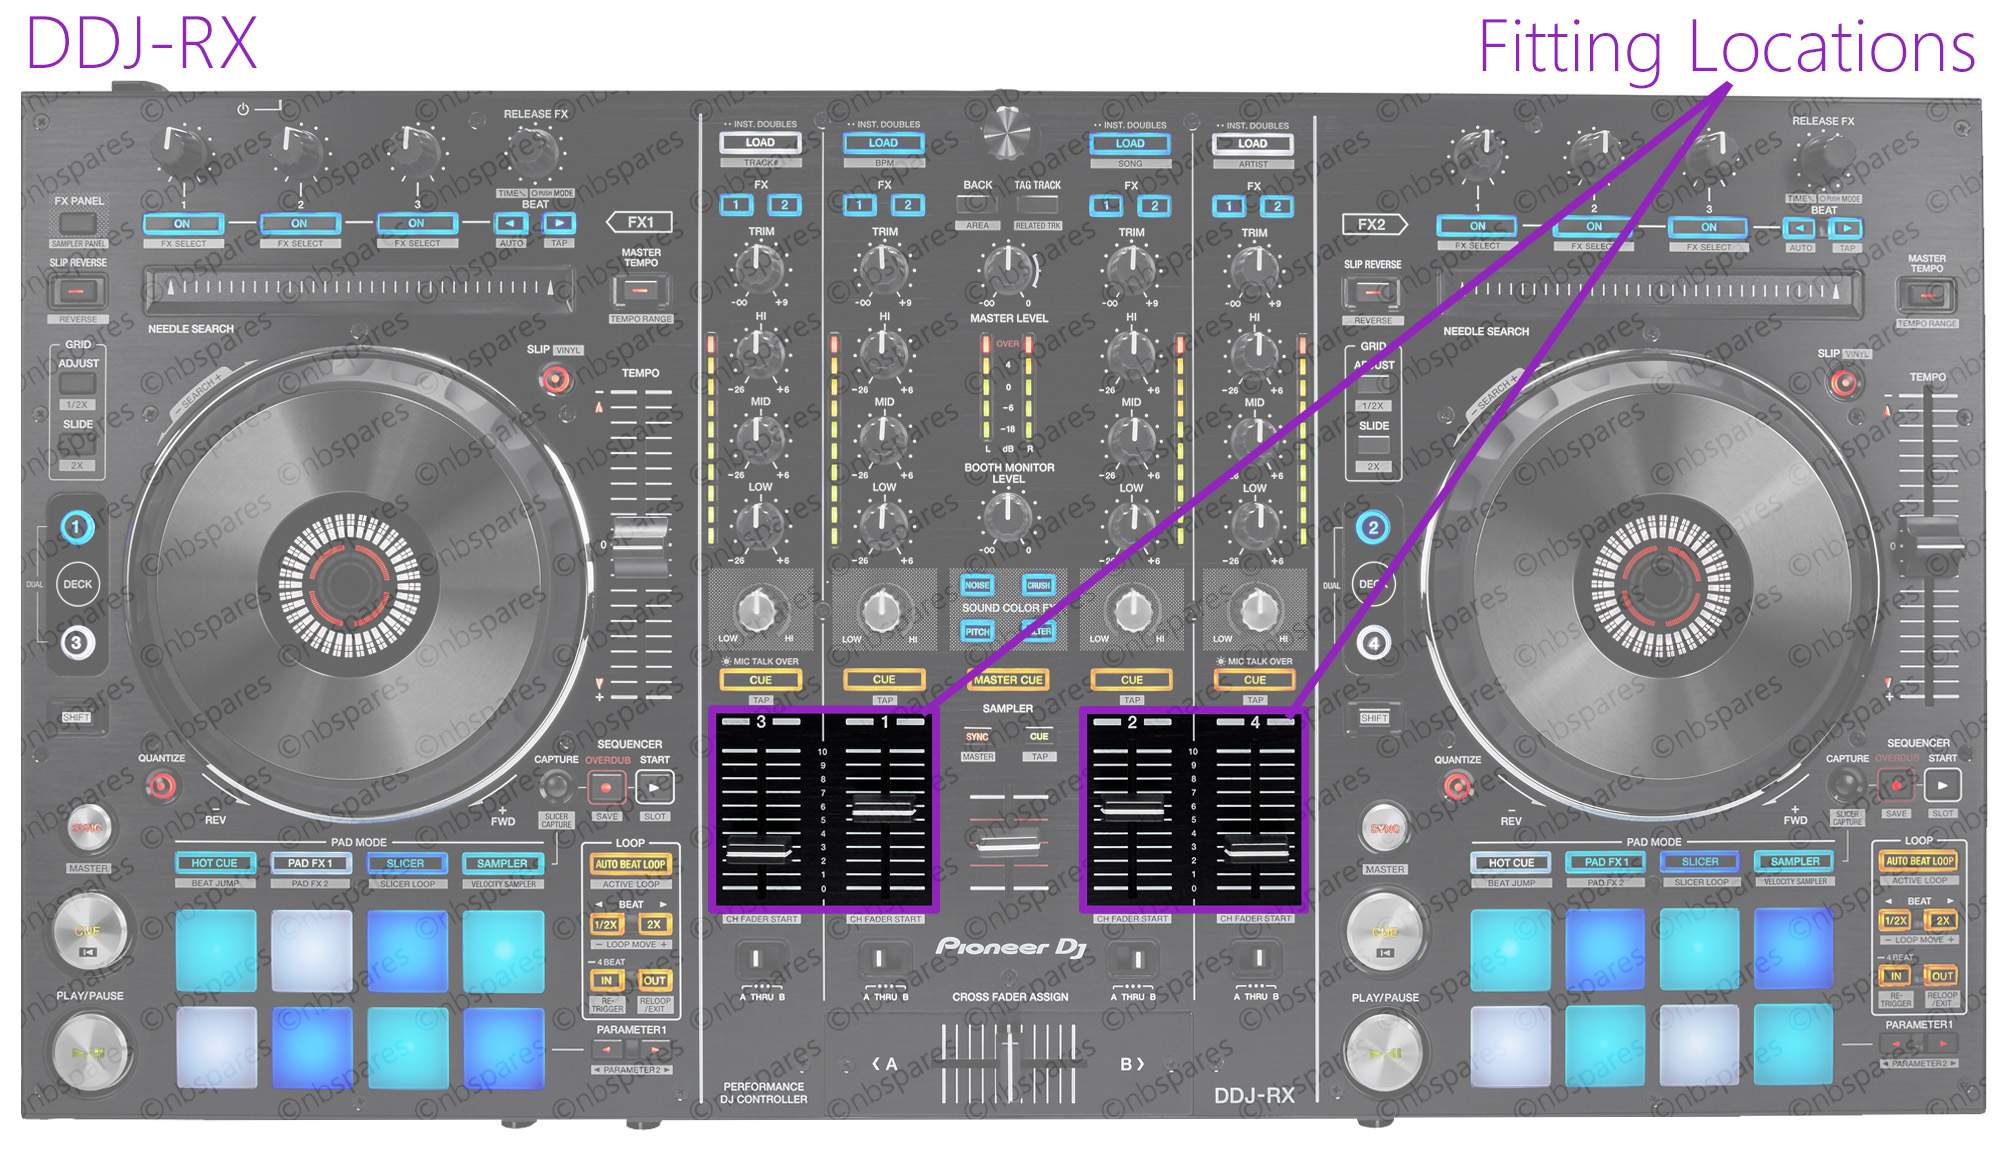Click the left deck sequencer OVERDUB button
This screenshot has width=2000, height=1150.
click(606, 788)
